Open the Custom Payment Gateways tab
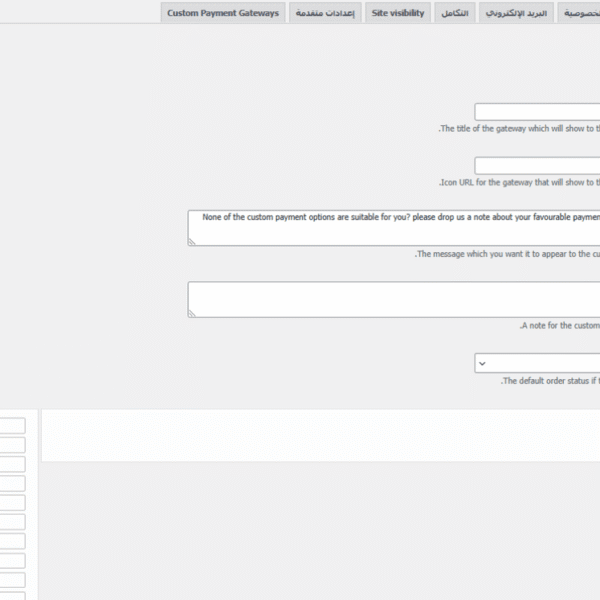Viewport: 600px width, 600px height. click(223, 13)
